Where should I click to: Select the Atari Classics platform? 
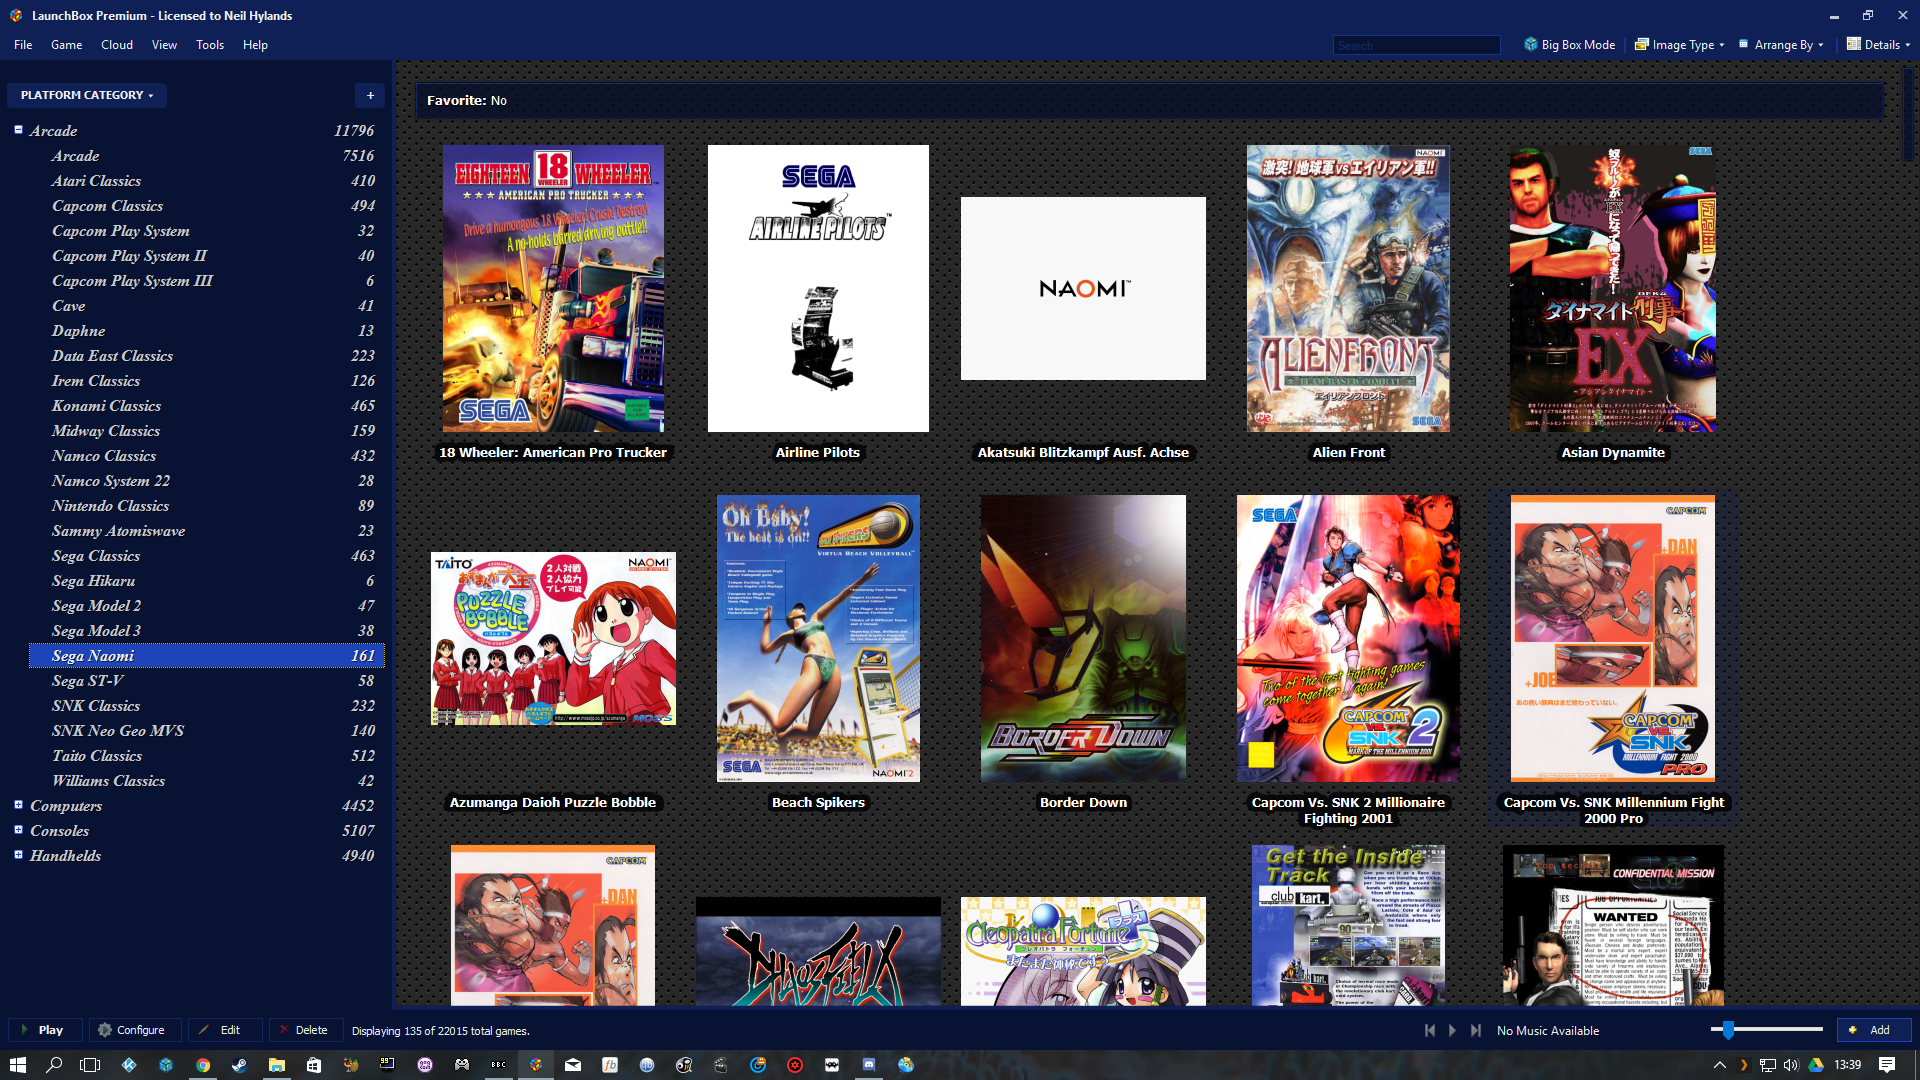[x=206, y=180]
